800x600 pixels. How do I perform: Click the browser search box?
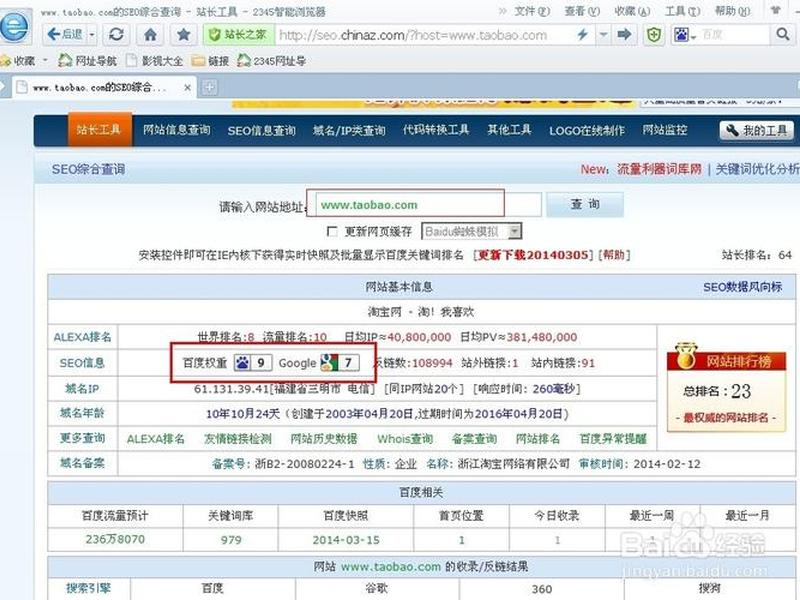(x=734, y=35)
